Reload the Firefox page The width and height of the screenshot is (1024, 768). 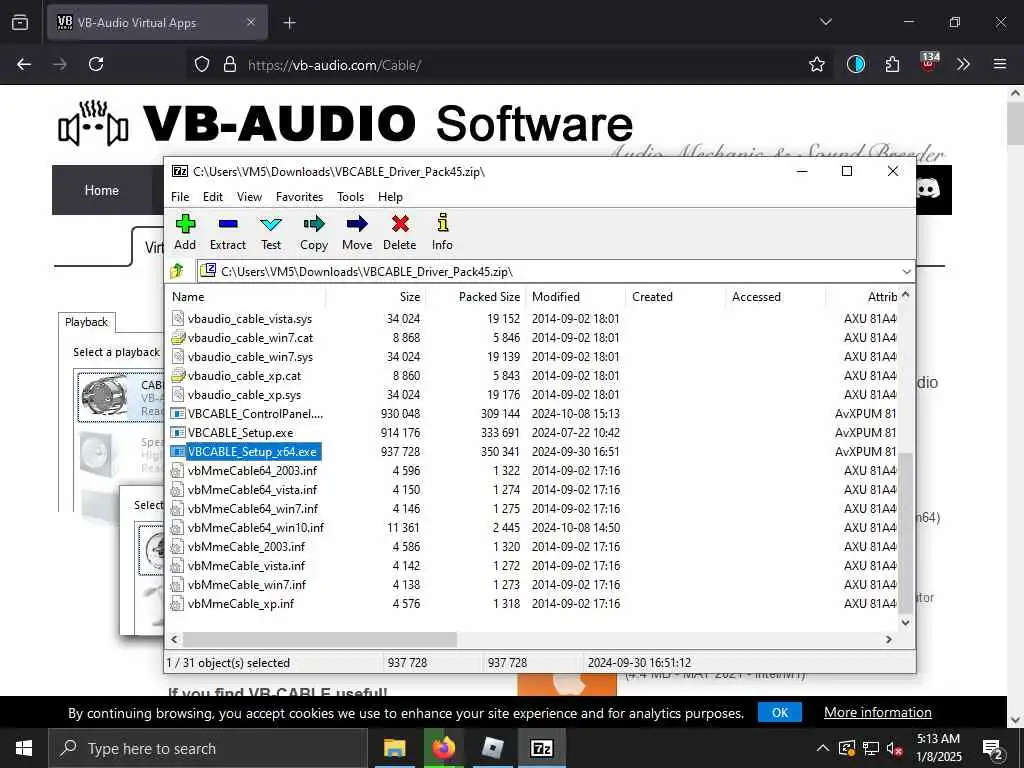coord(96,64)
